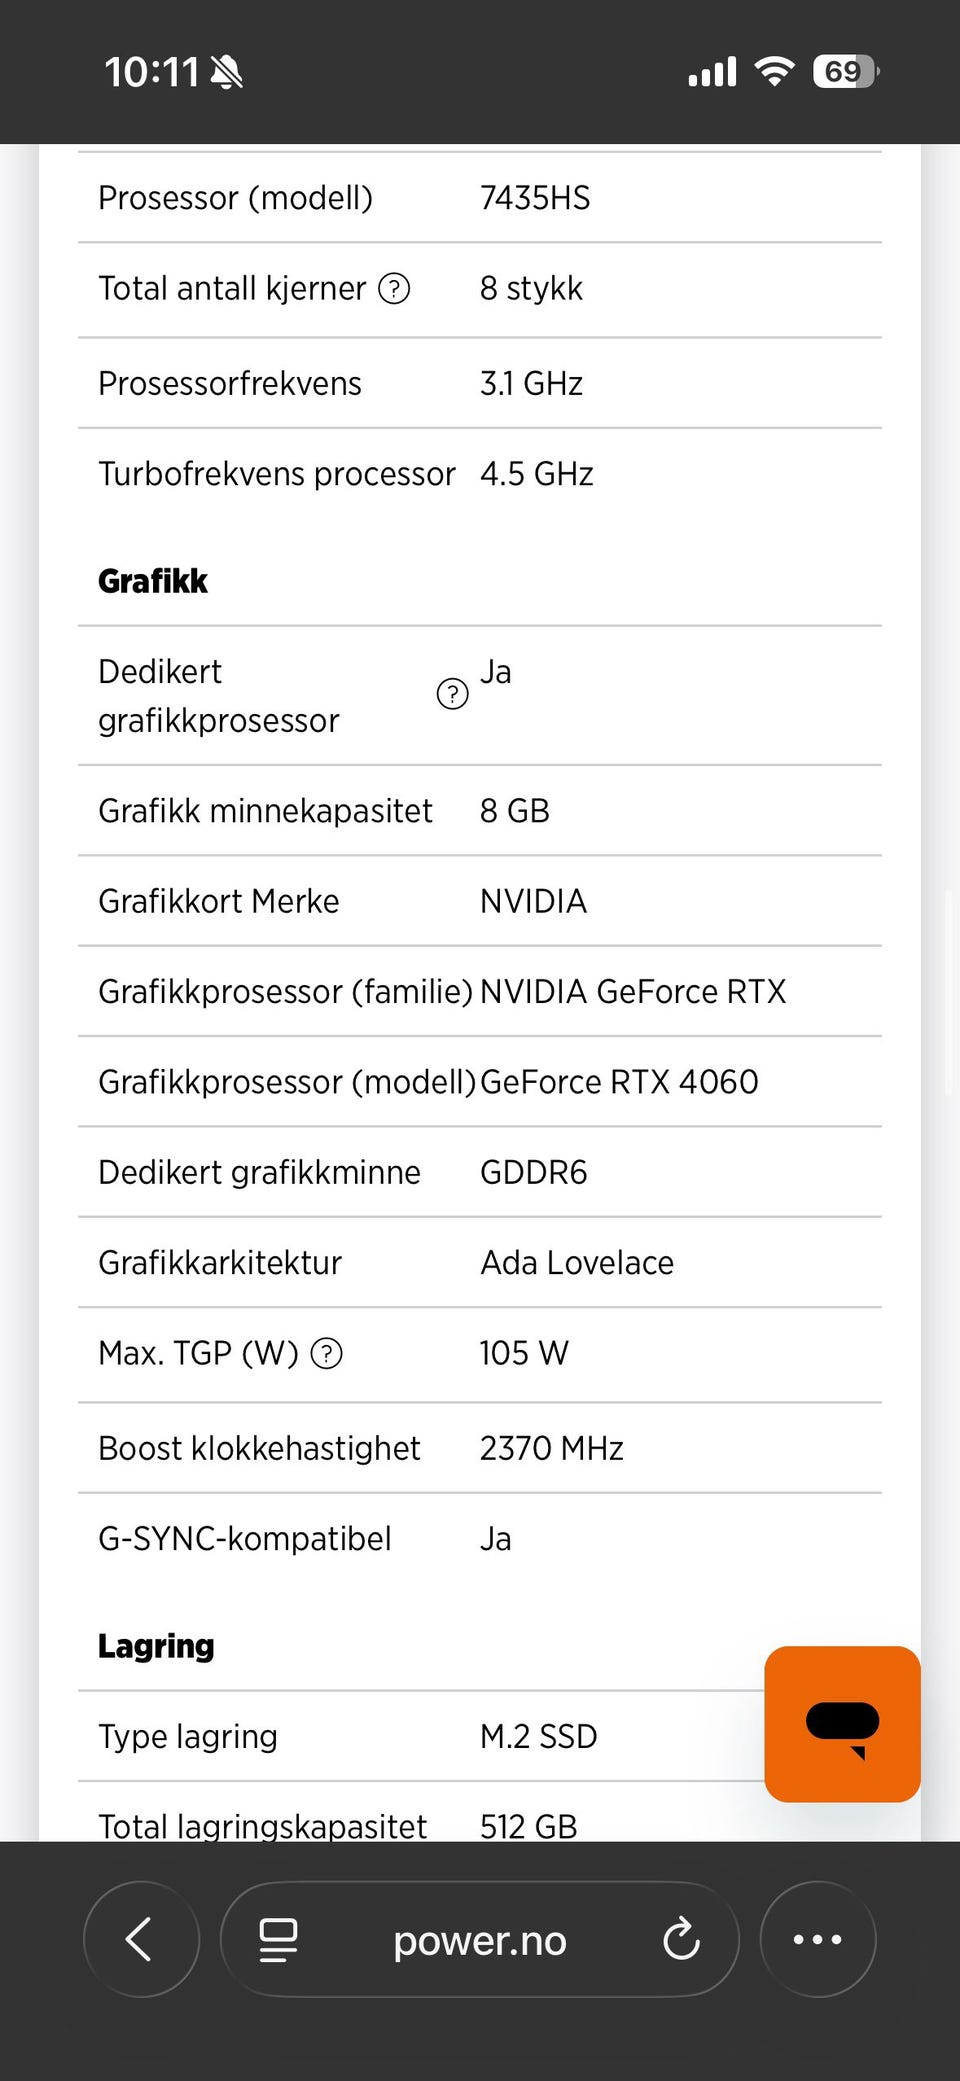The height and width of the screenshot is (2081, 960).
Task: Tap the Wi-Fi status icon
Action: pos(774,72)
